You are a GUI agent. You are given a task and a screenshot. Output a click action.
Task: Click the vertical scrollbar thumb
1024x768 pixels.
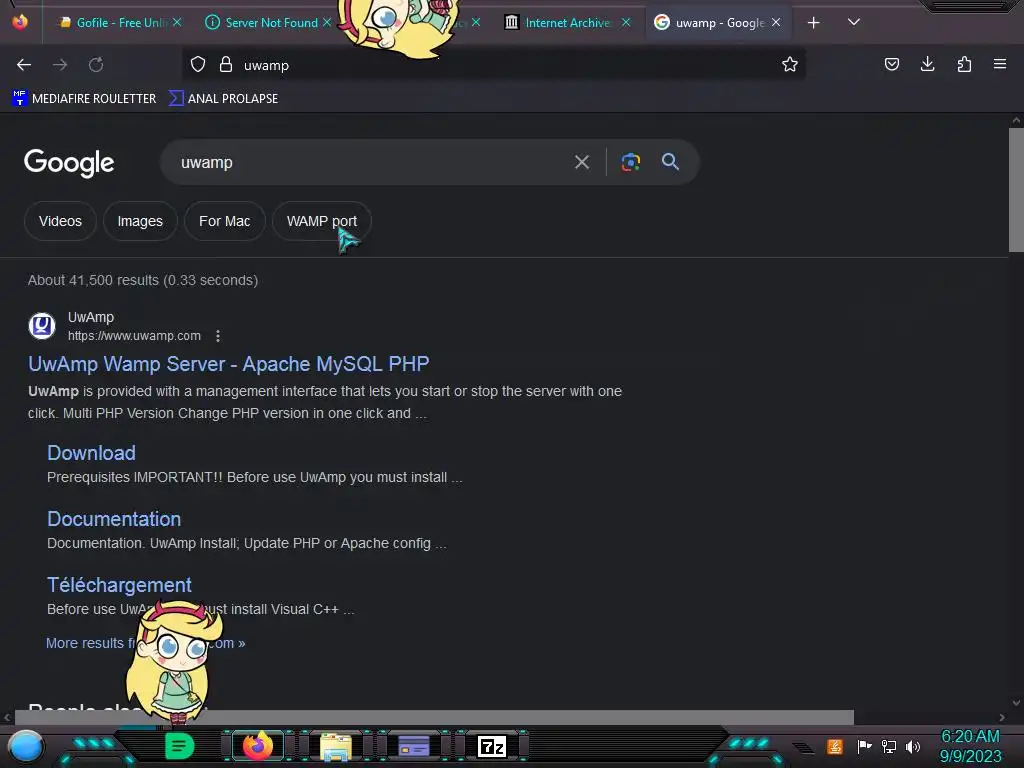[x=1016, y=189]
